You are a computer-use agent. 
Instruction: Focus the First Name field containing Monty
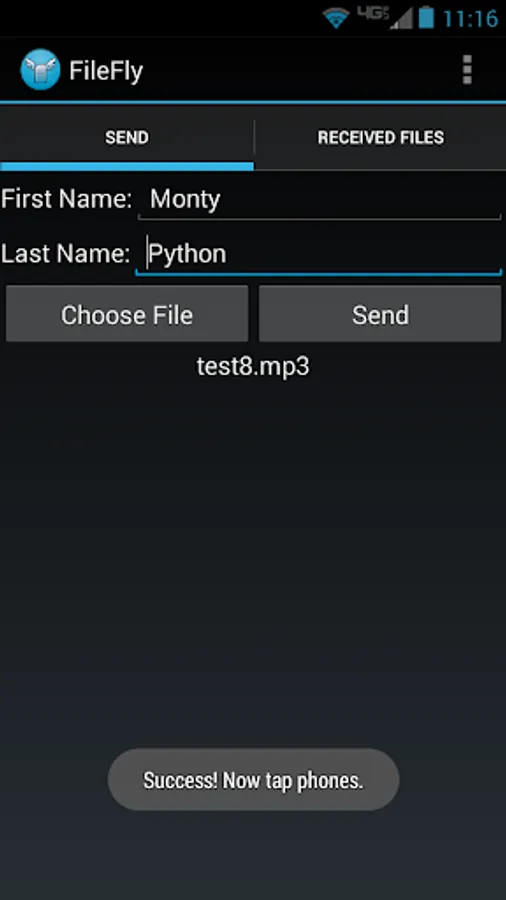[320, 200]
